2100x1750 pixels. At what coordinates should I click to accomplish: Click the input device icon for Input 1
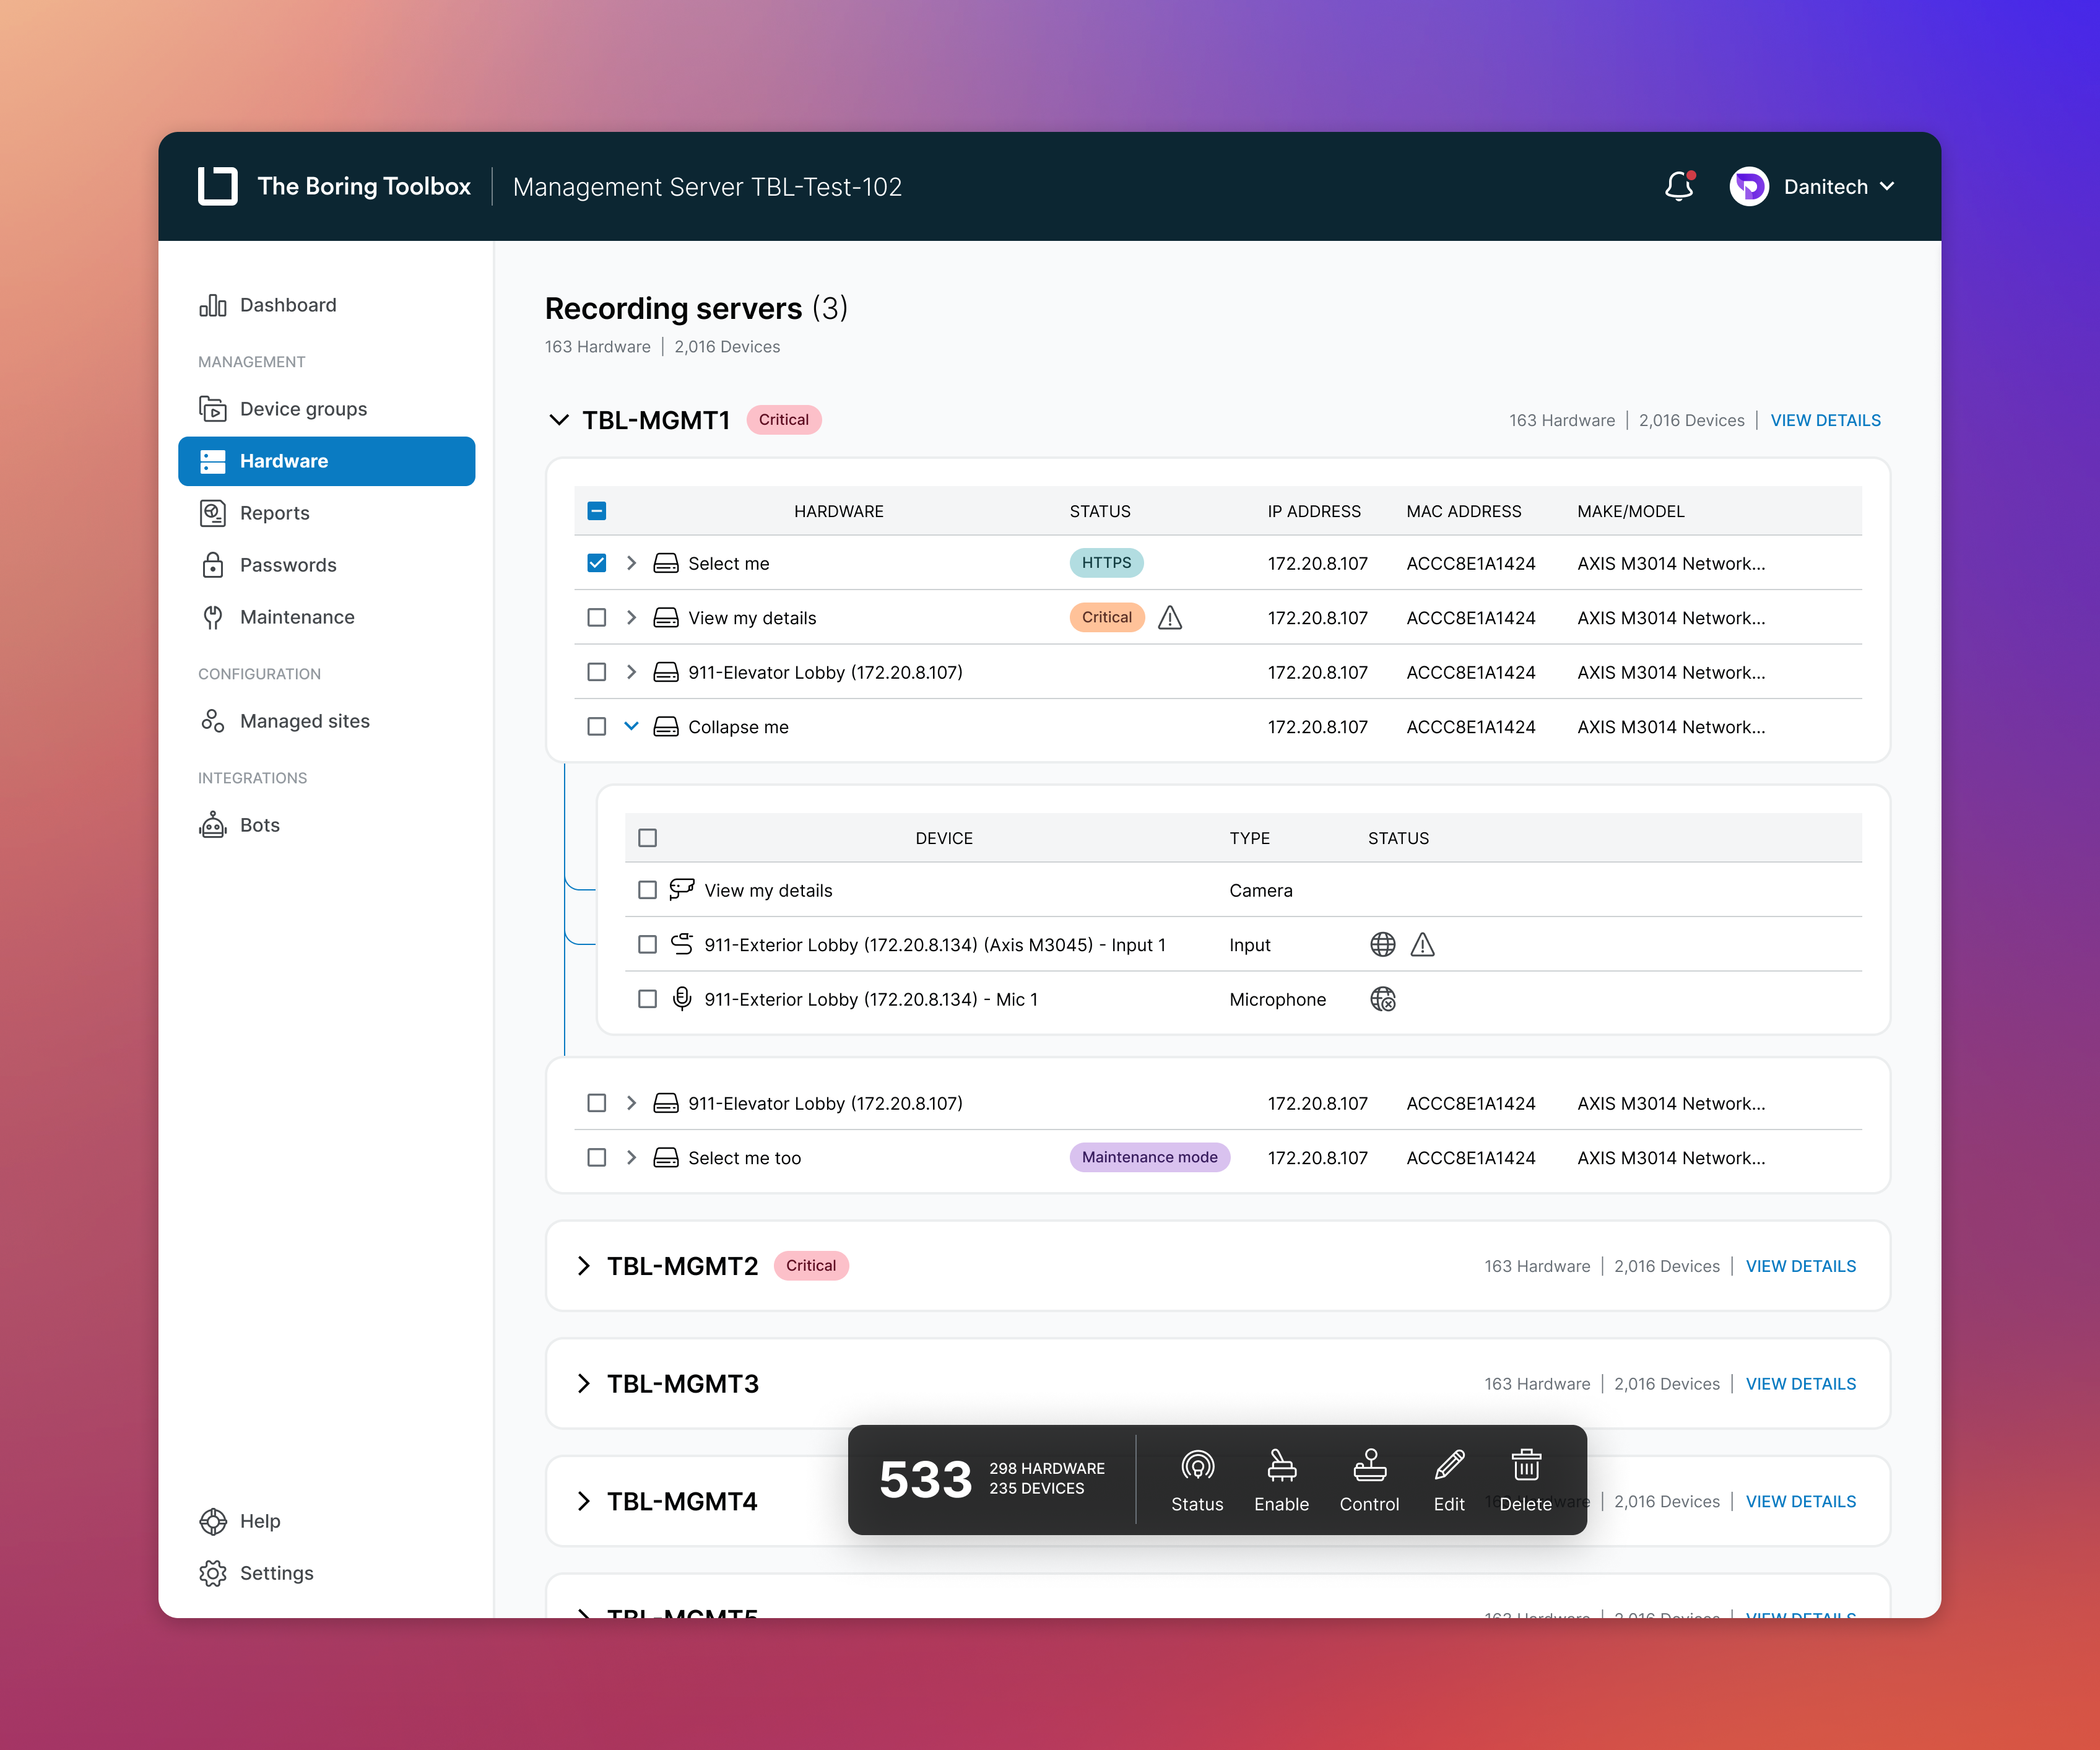pos(682,944)
